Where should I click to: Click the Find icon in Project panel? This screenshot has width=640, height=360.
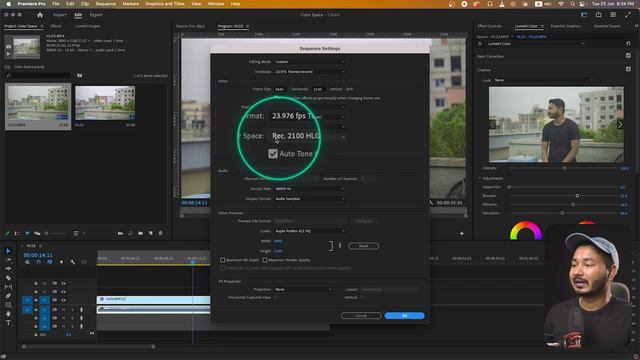coord(130,233)
